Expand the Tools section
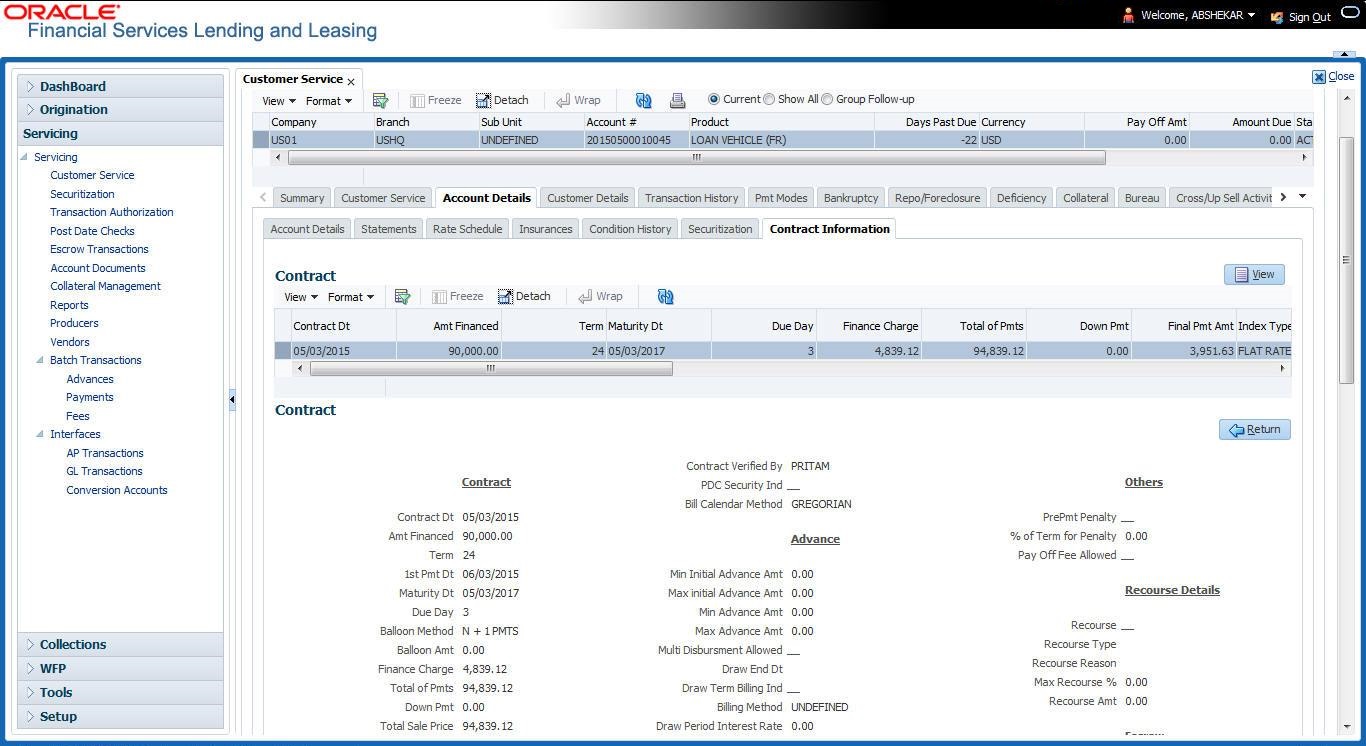Viewport: 1366px width, 746px height. click(120, 692)
